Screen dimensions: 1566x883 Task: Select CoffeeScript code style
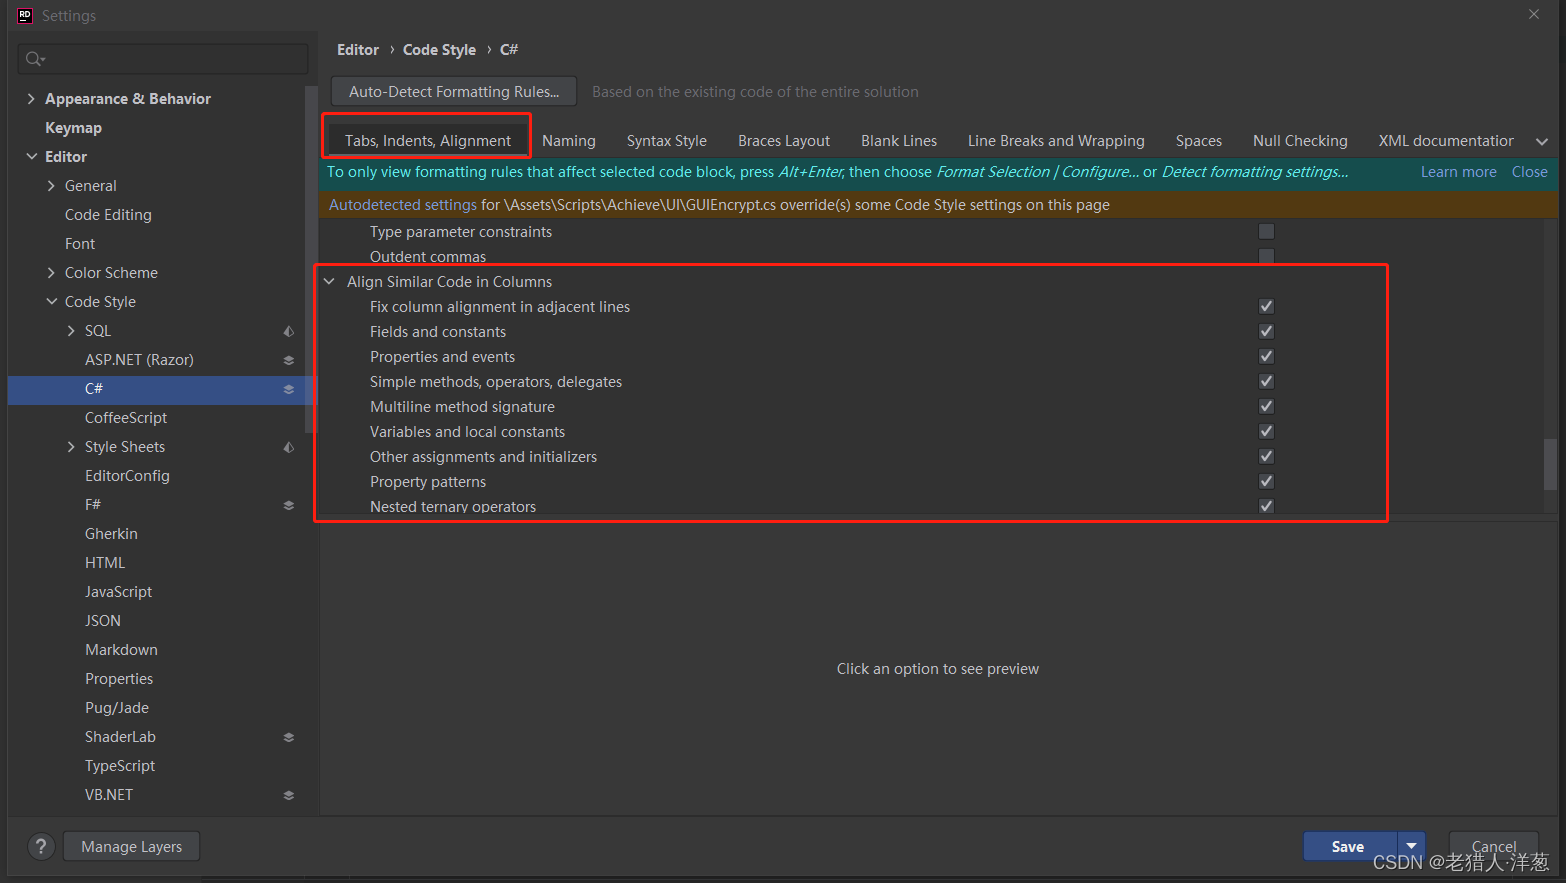click(x=126, y=418)
